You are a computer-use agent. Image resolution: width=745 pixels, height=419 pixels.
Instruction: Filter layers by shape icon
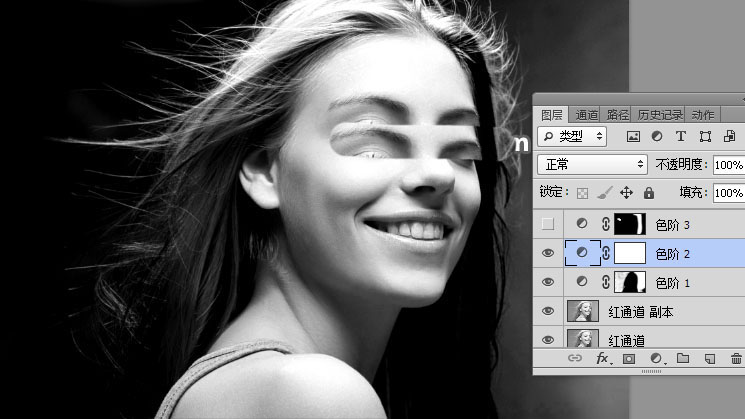pos(705,136)
